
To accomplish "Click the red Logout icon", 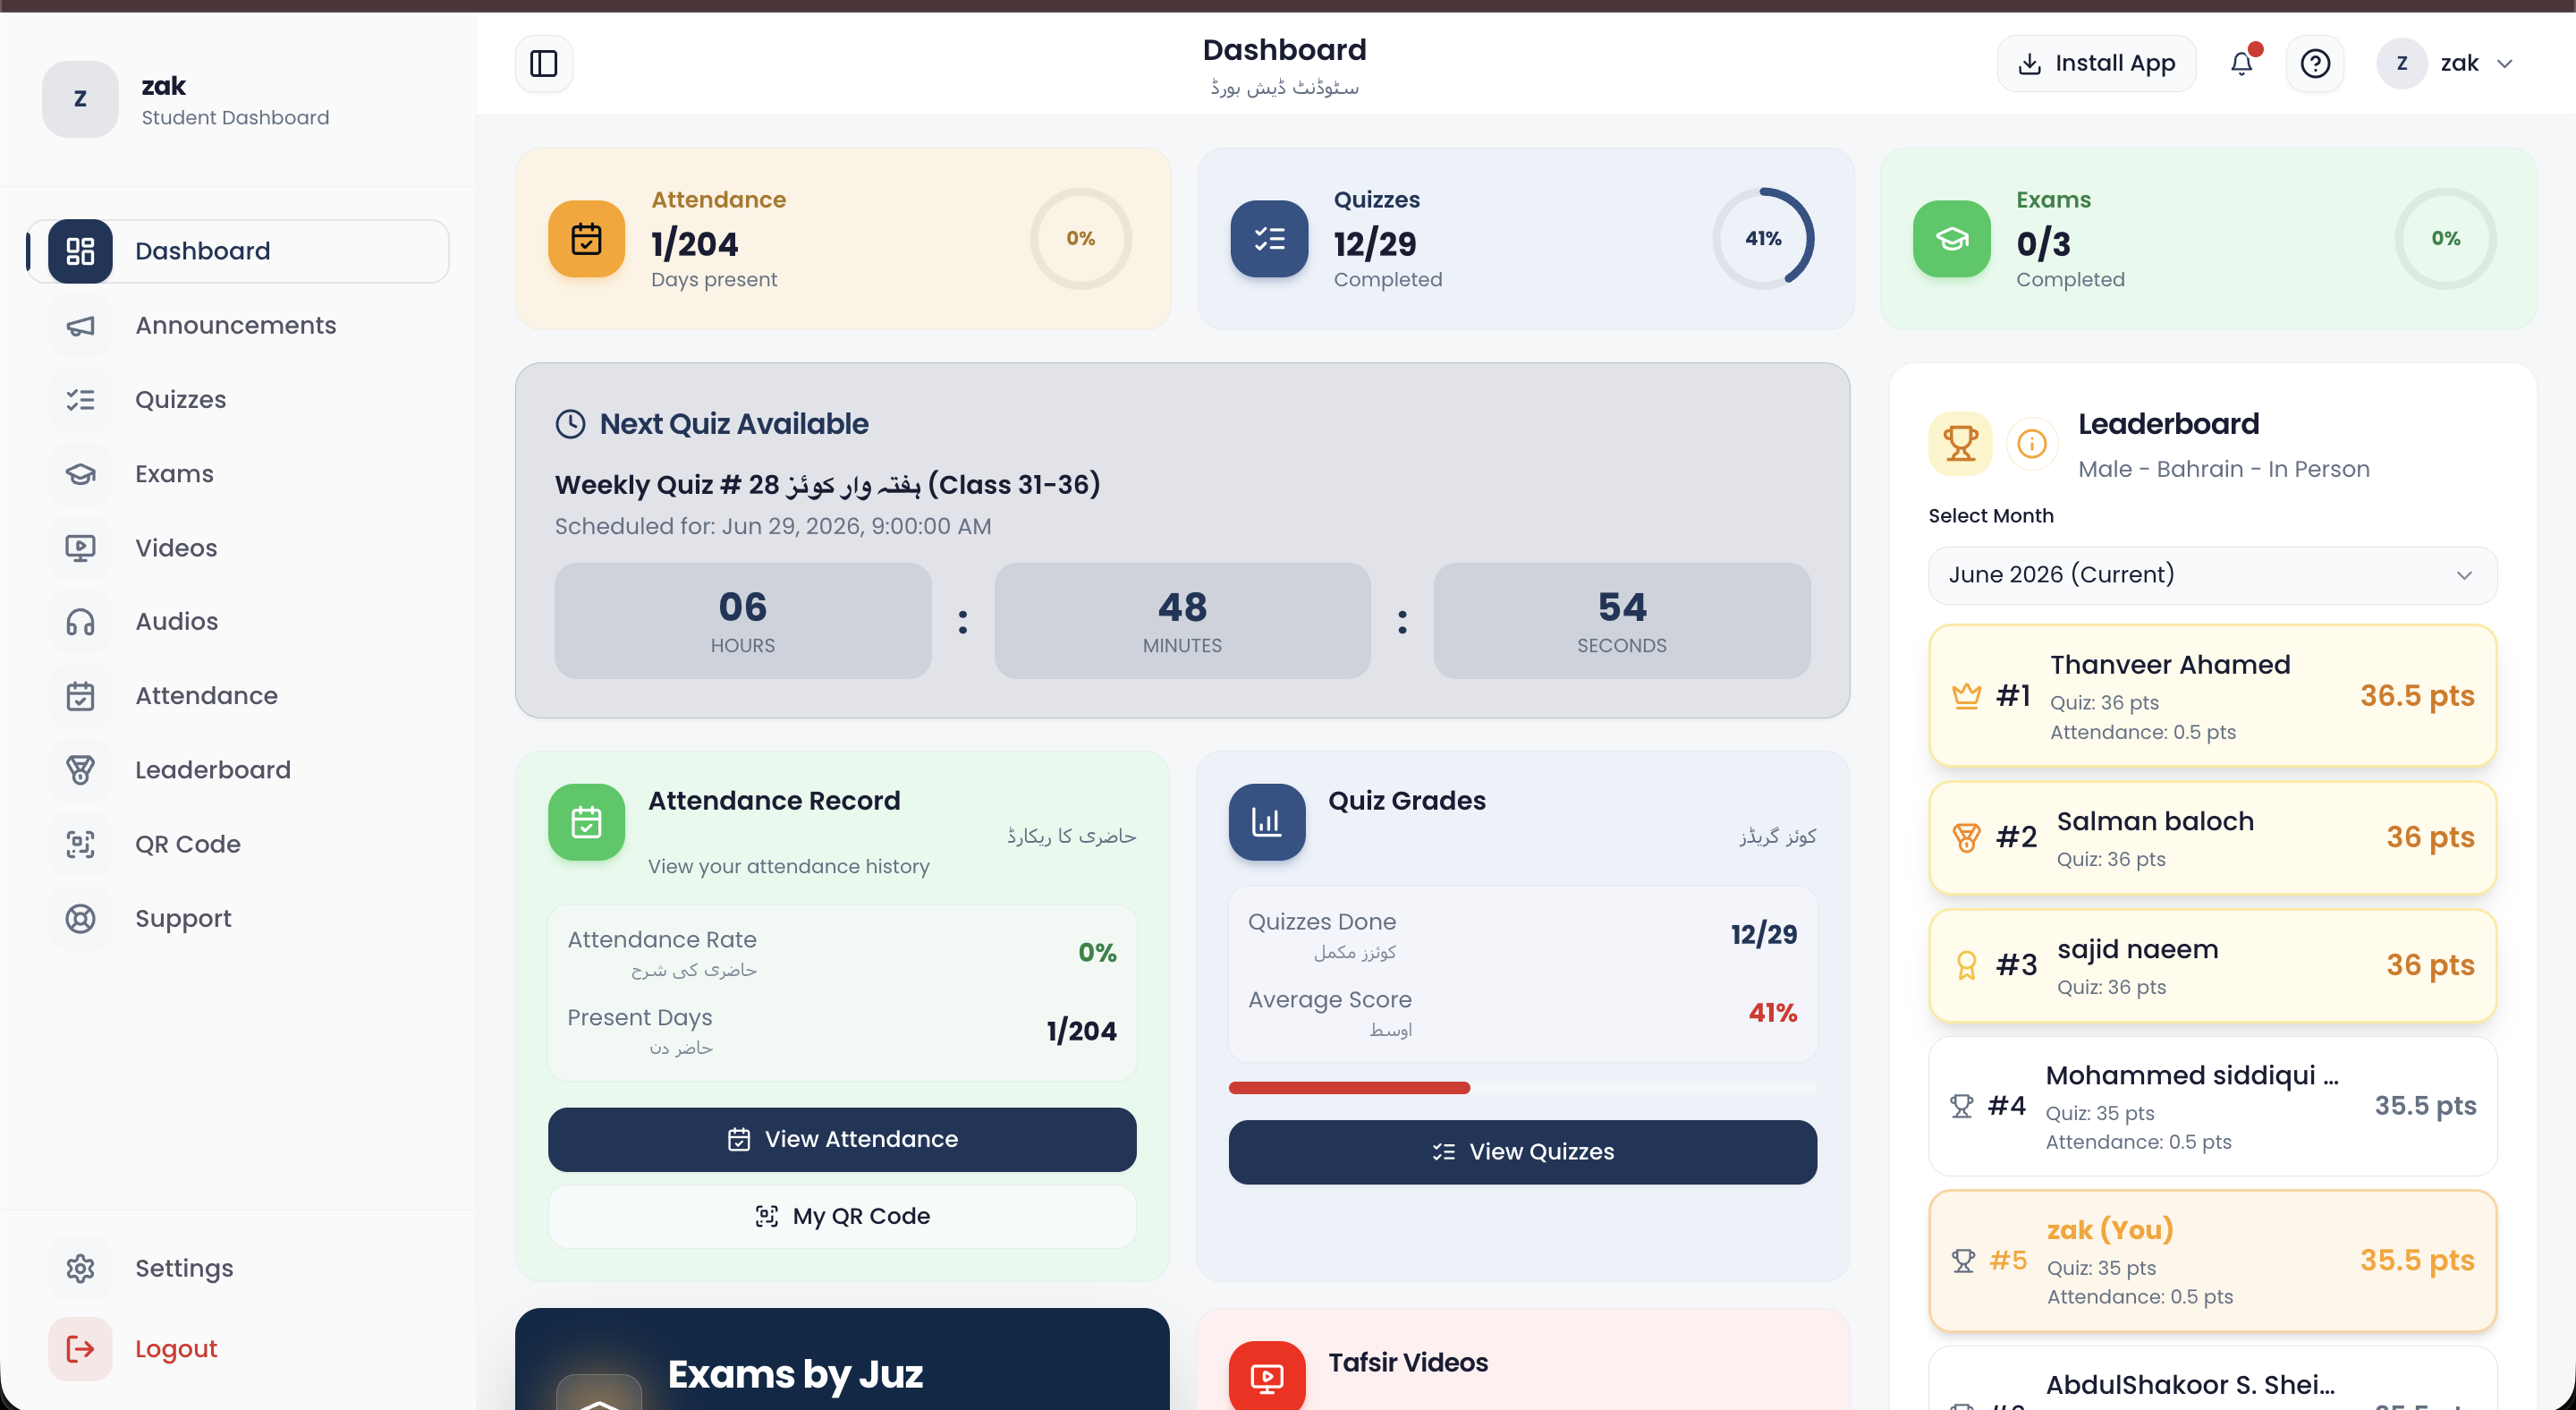I will point(80,1348).
